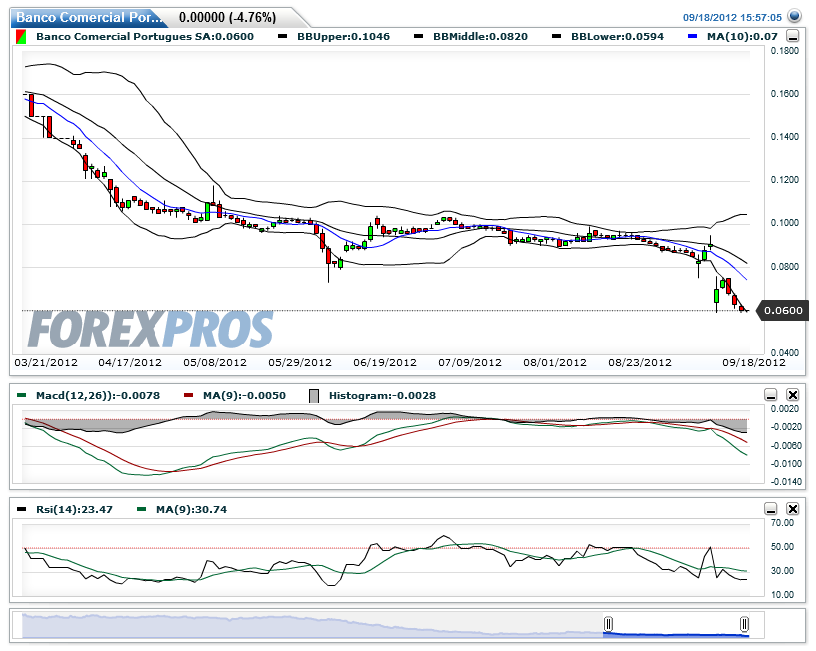Click the '30.00' RSI axis label

click(782, 571)
